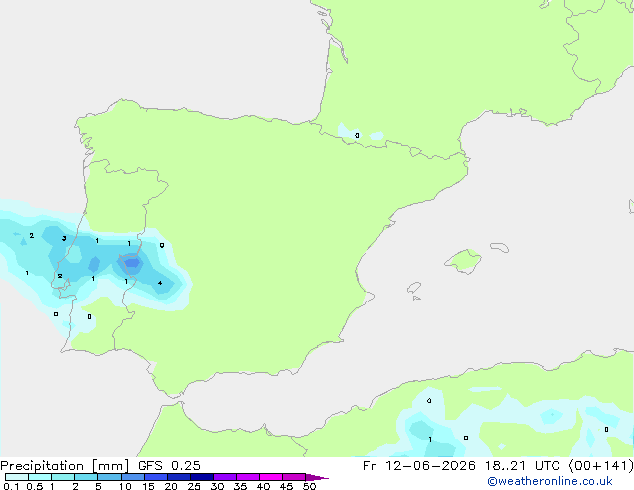Click the "Precipitation [mm]" title text
The width and height of the screenshot is (634, 490).
tap(65, 466)
